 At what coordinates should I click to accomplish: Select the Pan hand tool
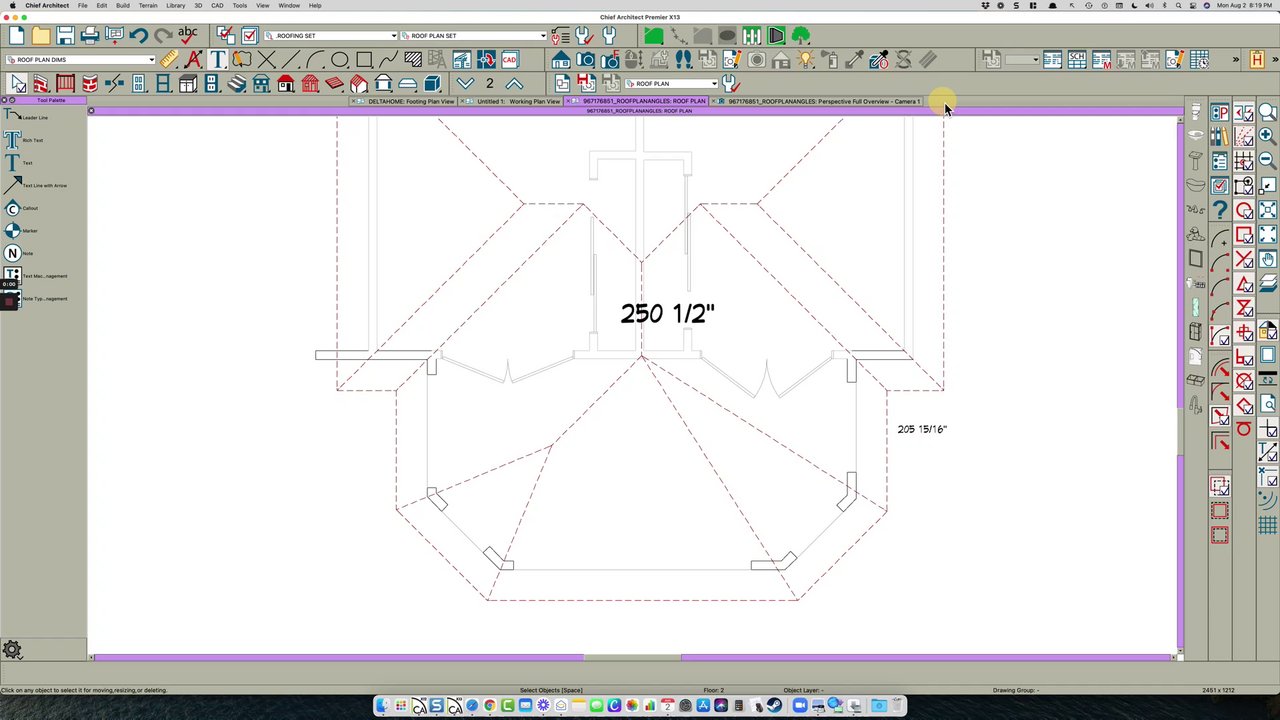click(1267, 259)
